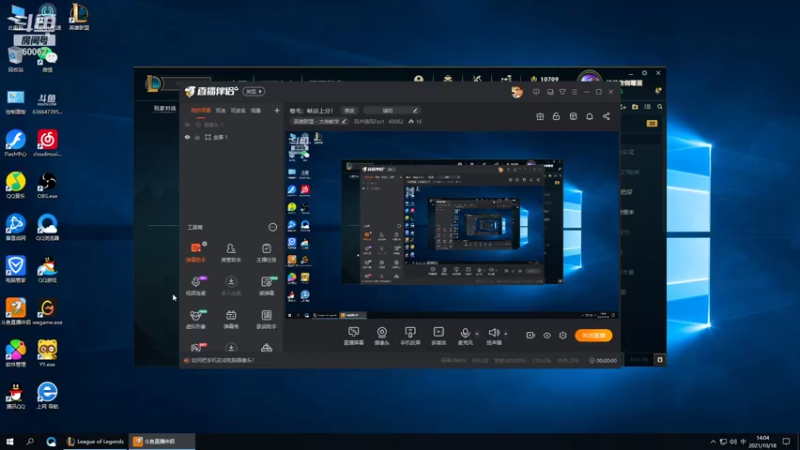The image size is (800, 450).
Task: Switch to the 我的场景 scene tab
Action: (x=200, y=110)
